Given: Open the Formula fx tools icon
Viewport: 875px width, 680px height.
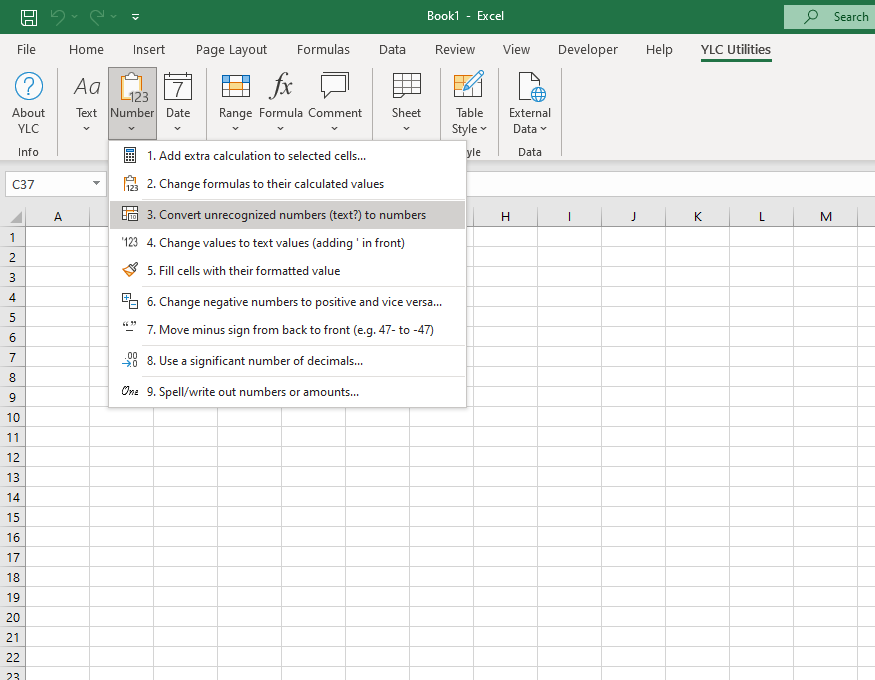Looking at the screenshot, I should pyautogui.click(x=281, y=103).
